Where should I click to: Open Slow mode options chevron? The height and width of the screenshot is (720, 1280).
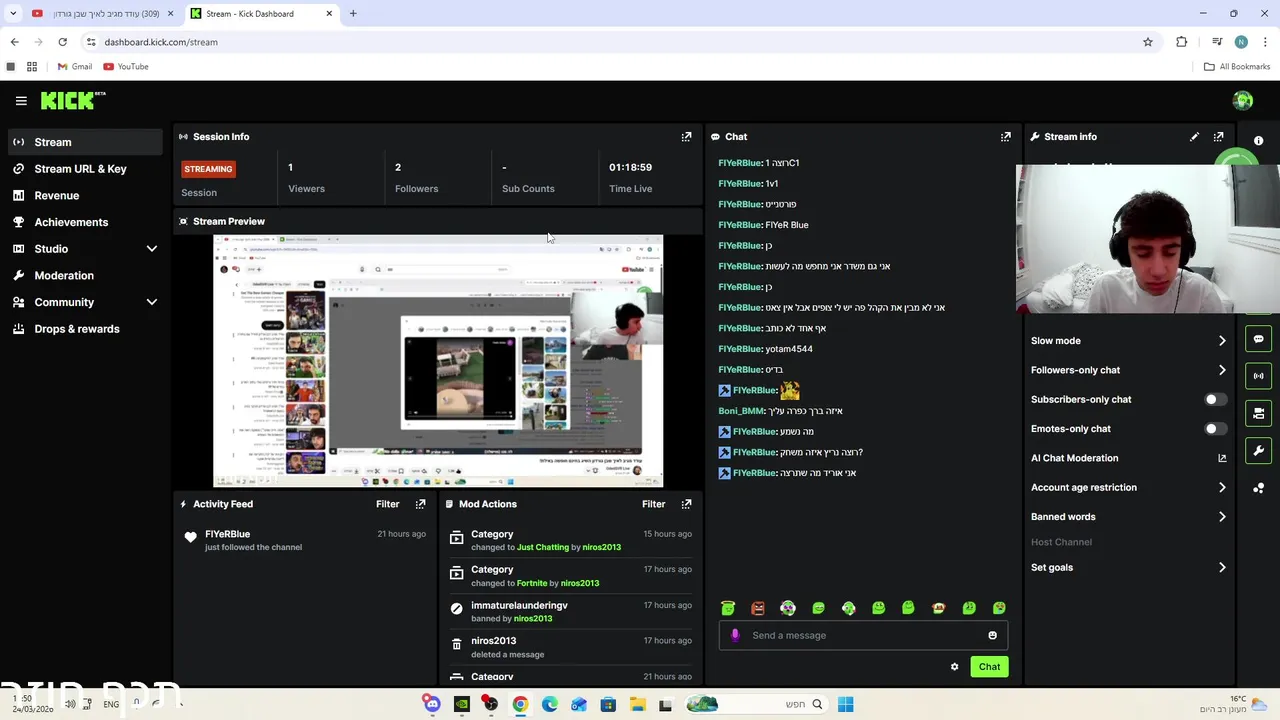pos(1221,341)
